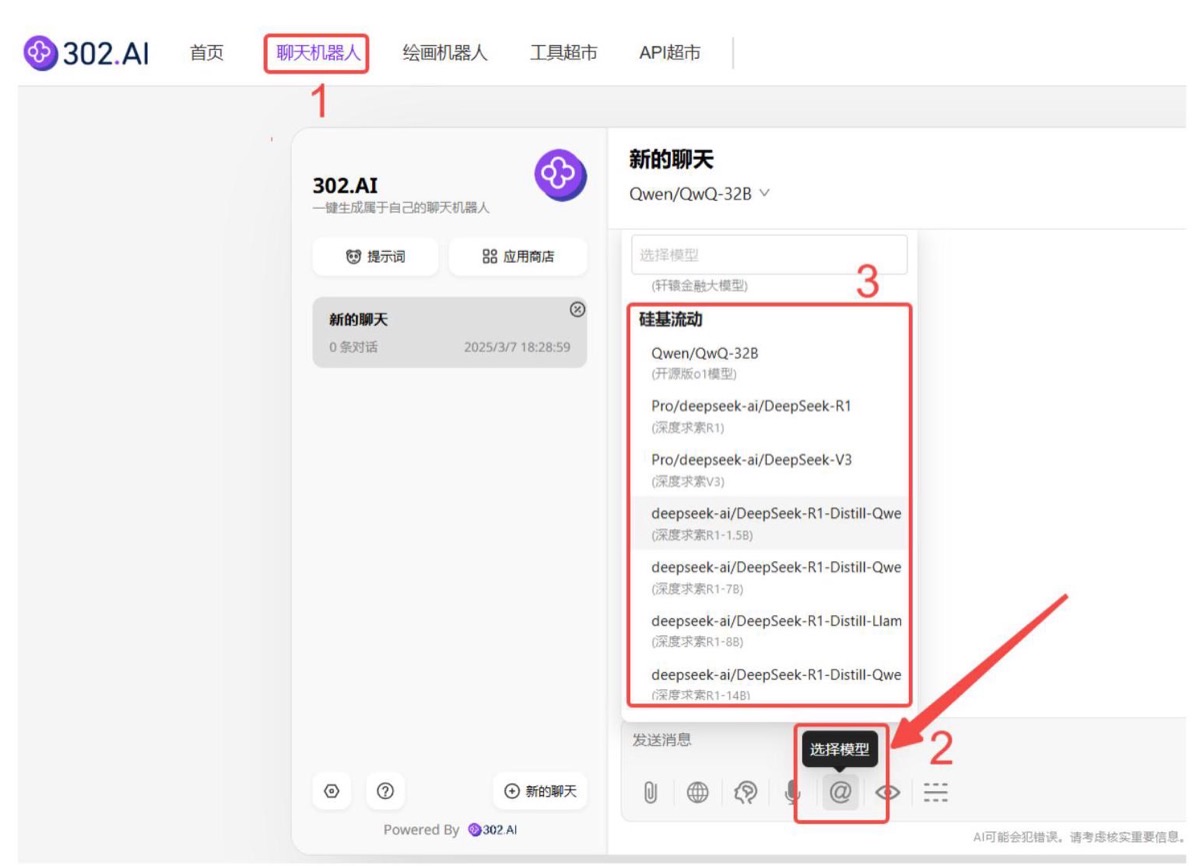
Task: Click the @ select model icon
Action: coord(840,792)
